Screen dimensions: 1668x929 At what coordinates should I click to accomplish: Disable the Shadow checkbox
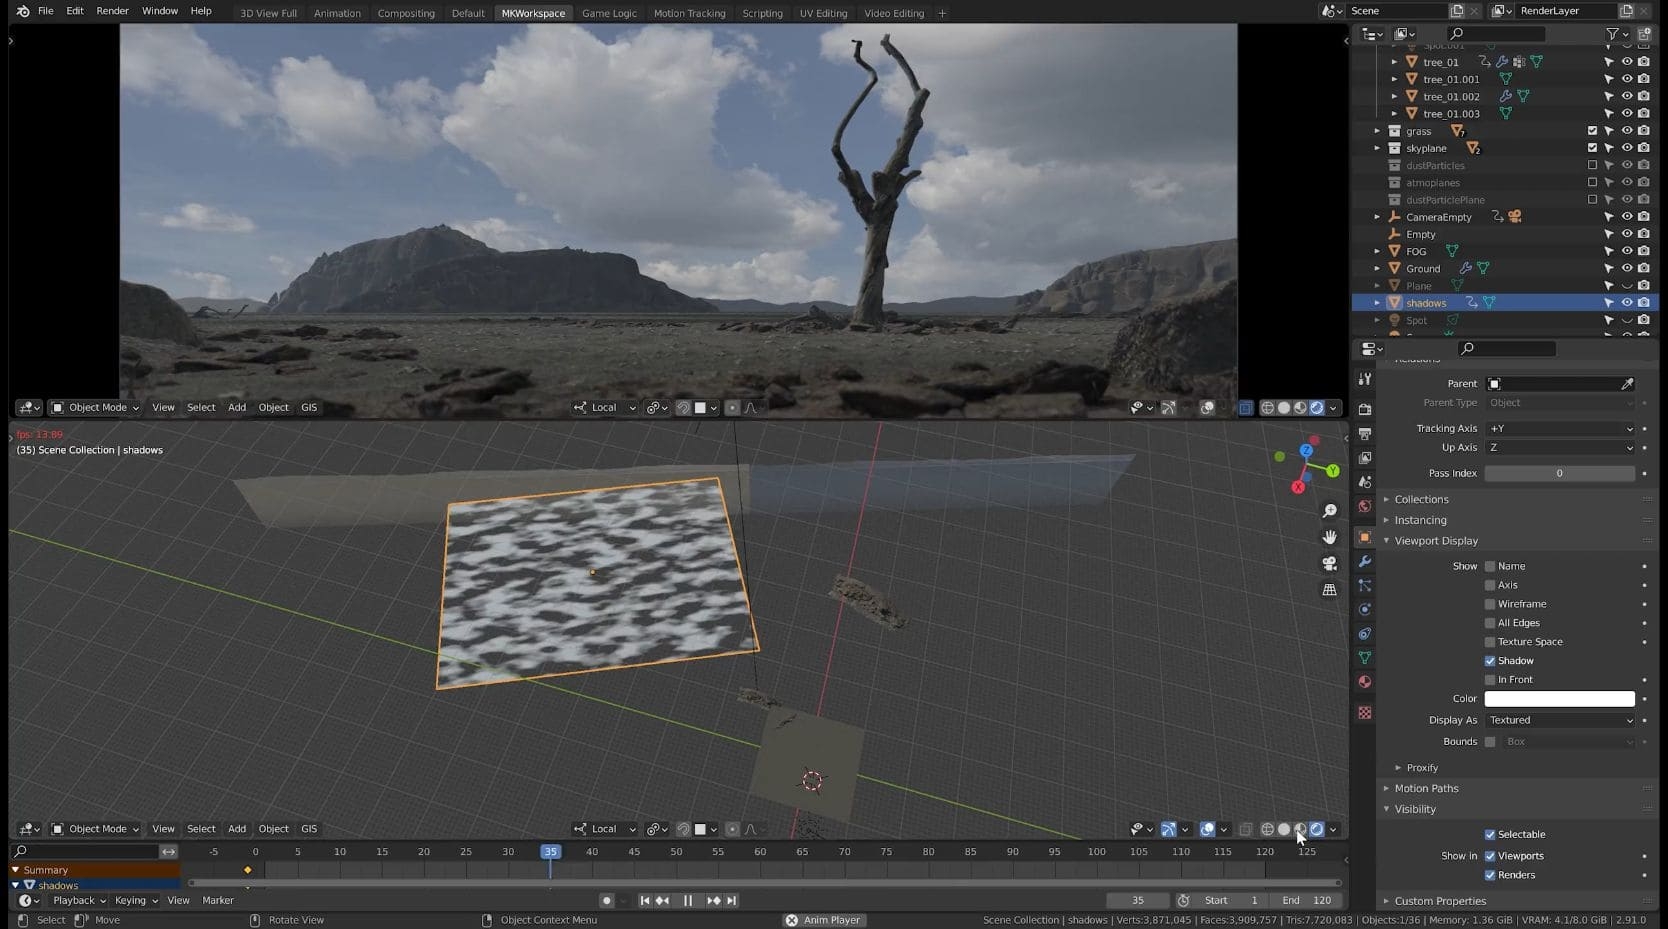(x=1490, y=661)
